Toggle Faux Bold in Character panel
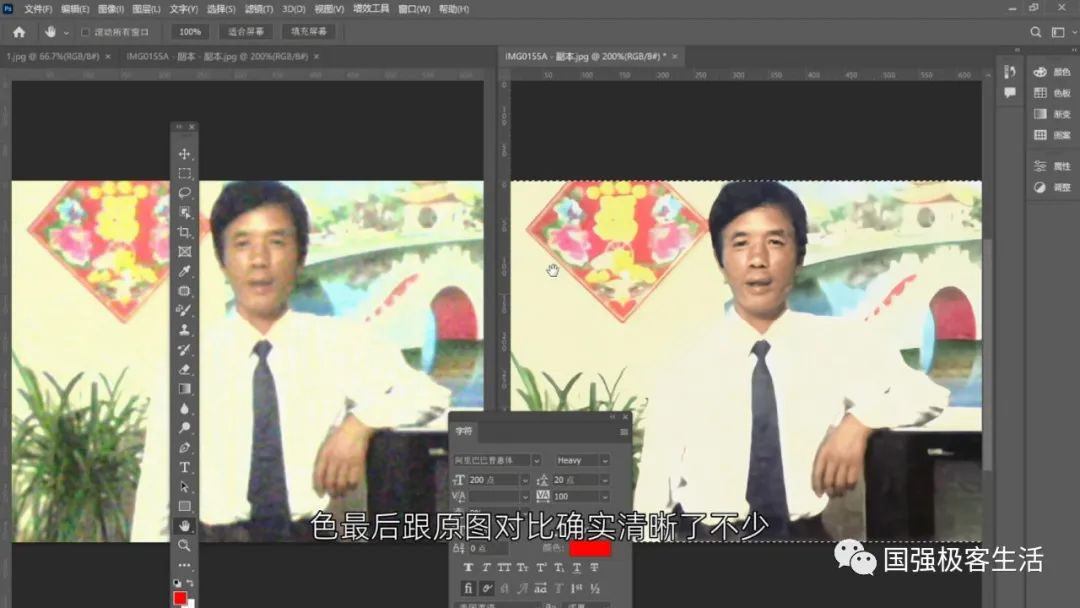The width and height of the screenshot is (1080, 608). click(x=468, y=567)
